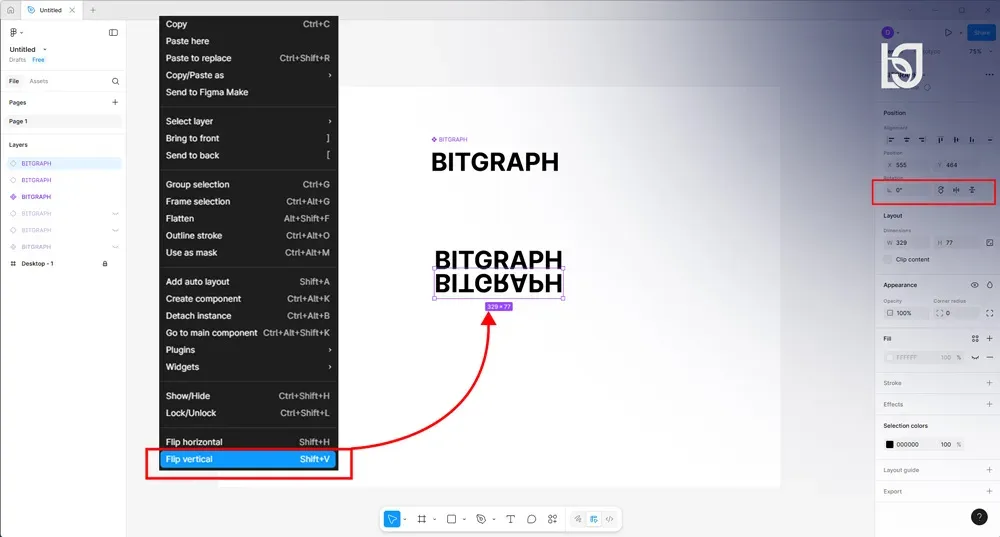Align left in the Alignment row

[891, 140]
